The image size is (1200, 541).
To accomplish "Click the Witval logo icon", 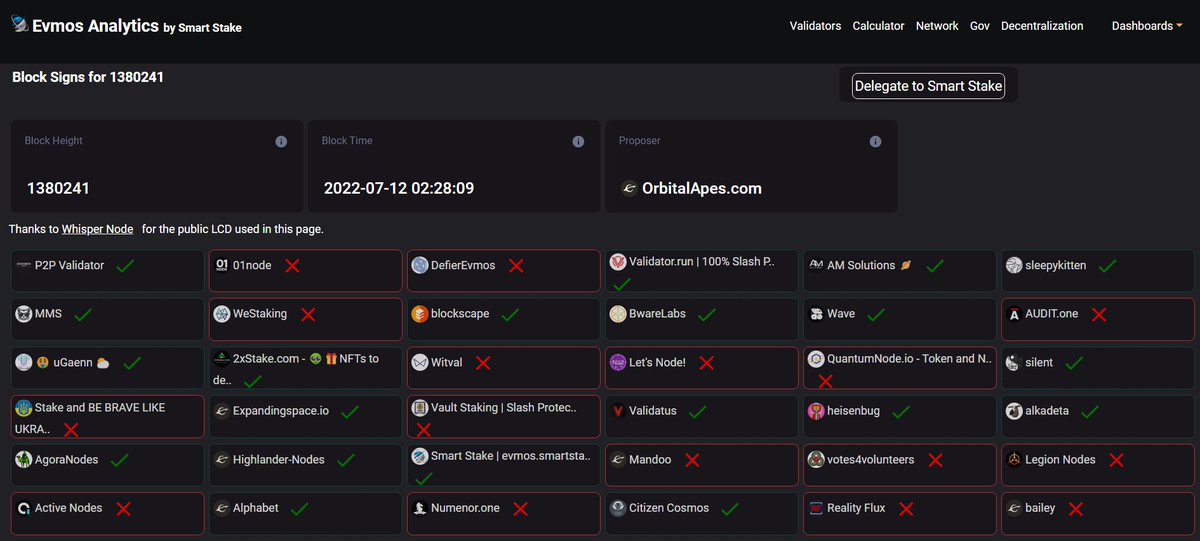I will click(420, 362).
